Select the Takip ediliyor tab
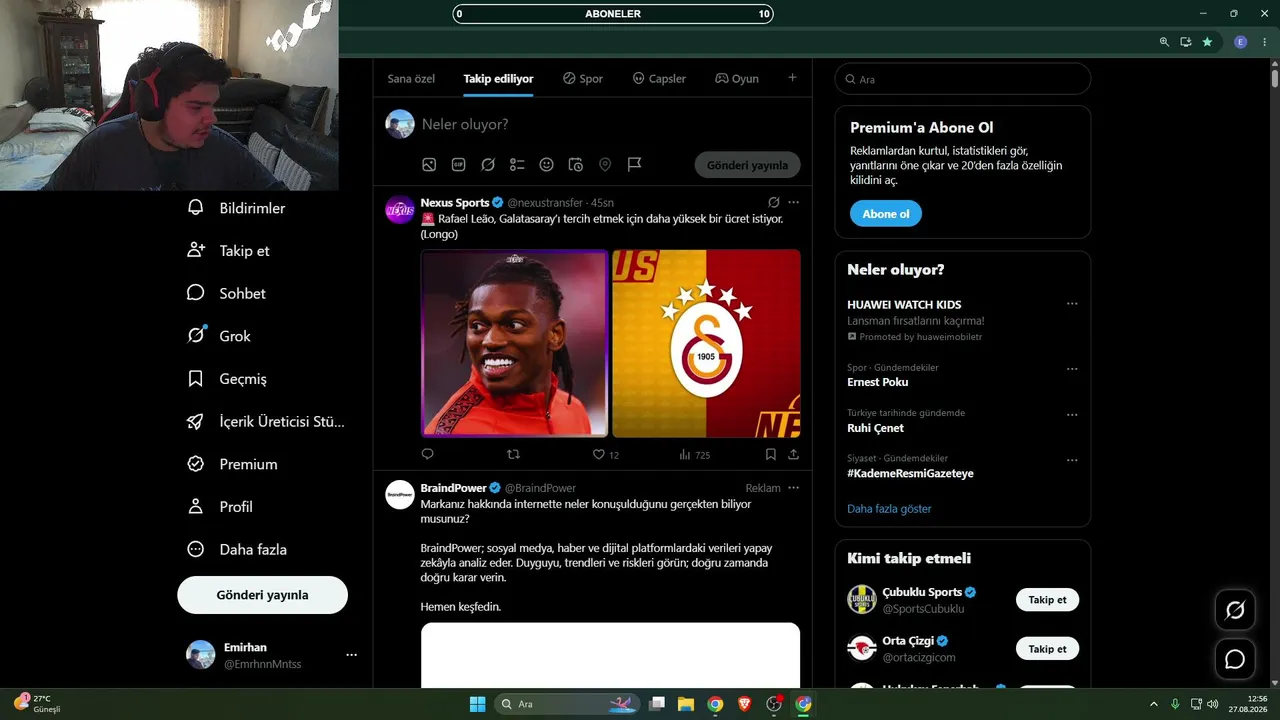Image resolution: width=1280 pixels, height=720 pixels. pos(498,79)
